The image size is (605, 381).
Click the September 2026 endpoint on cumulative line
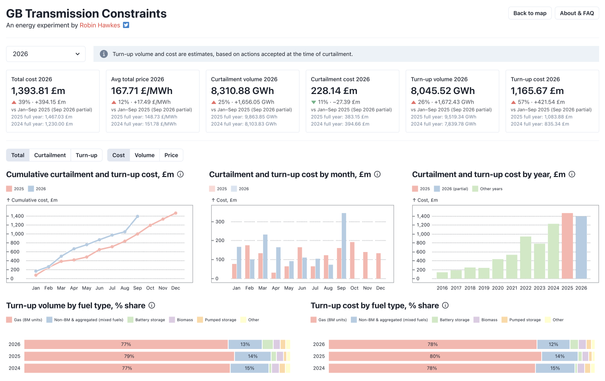137,216
